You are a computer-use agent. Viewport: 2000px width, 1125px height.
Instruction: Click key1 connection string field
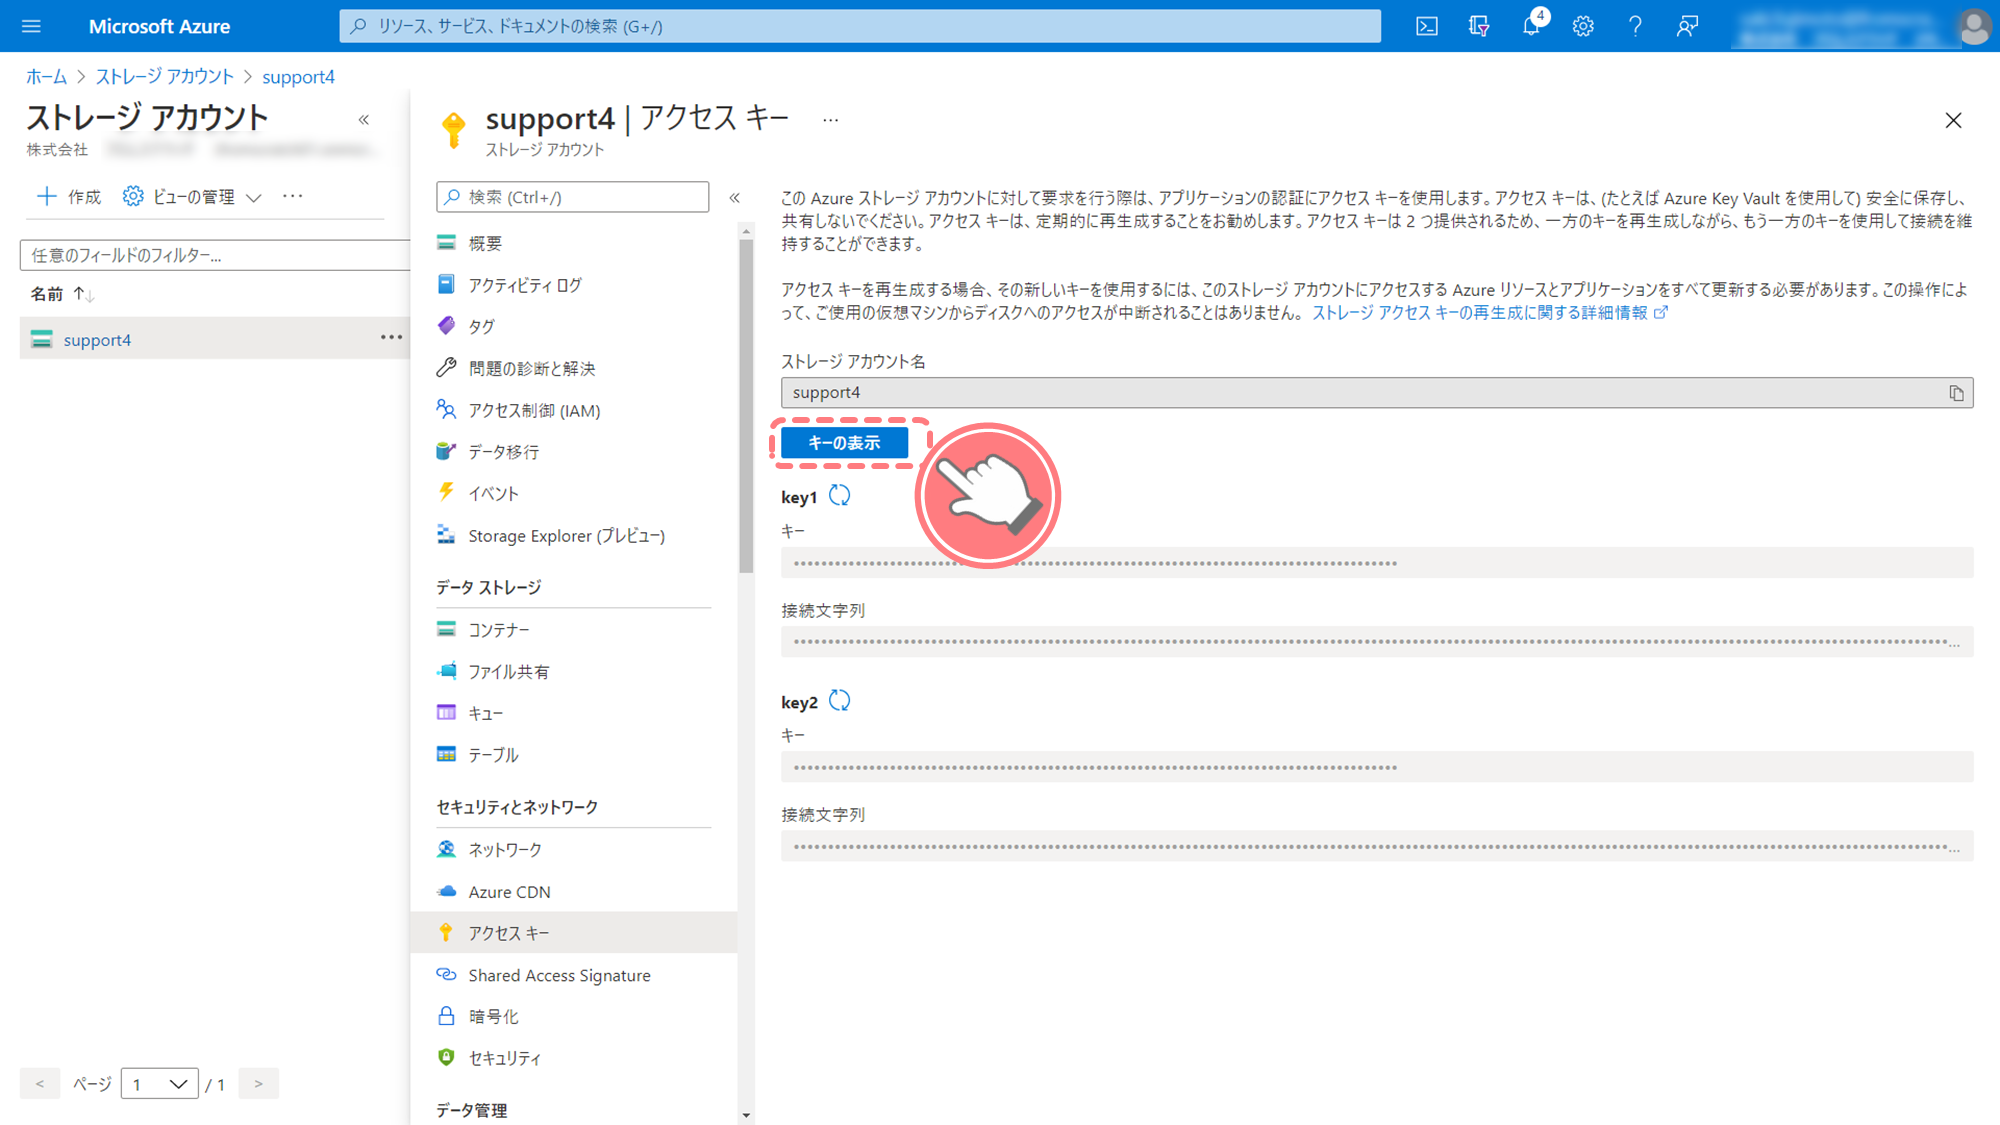[1377, 642]
